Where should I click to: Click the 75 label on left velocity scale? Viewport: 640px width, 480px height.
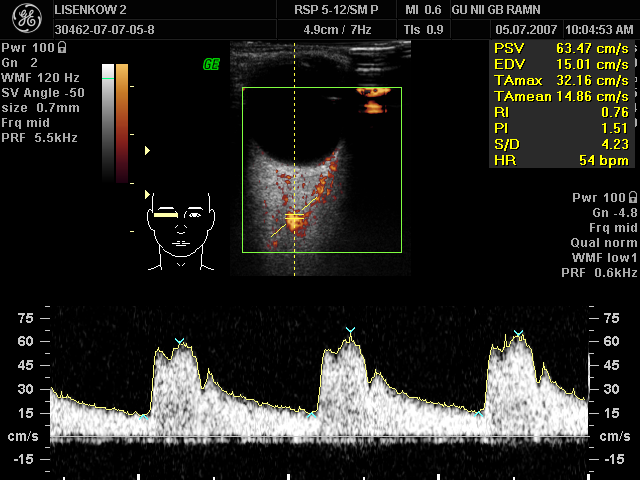25,318
